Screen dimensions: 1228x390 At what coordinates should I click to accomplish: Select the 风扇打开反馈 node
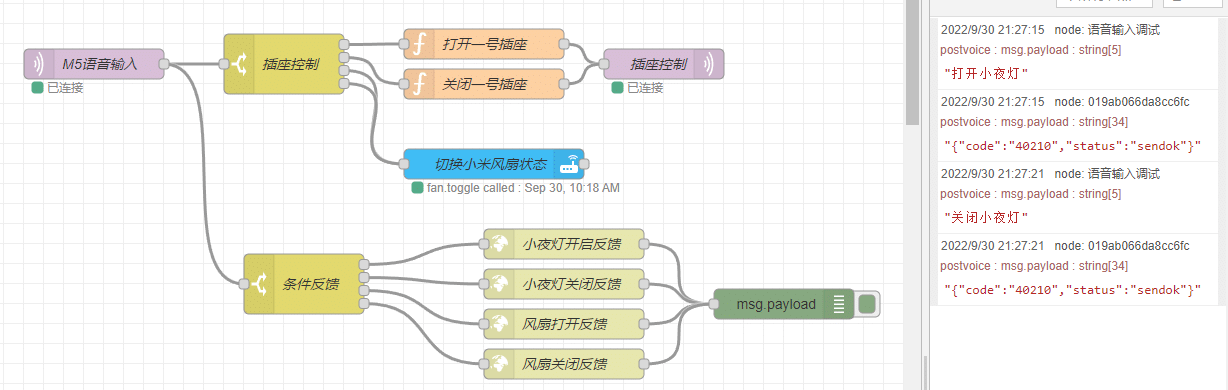pyautogui.click(x=564, y=324)
